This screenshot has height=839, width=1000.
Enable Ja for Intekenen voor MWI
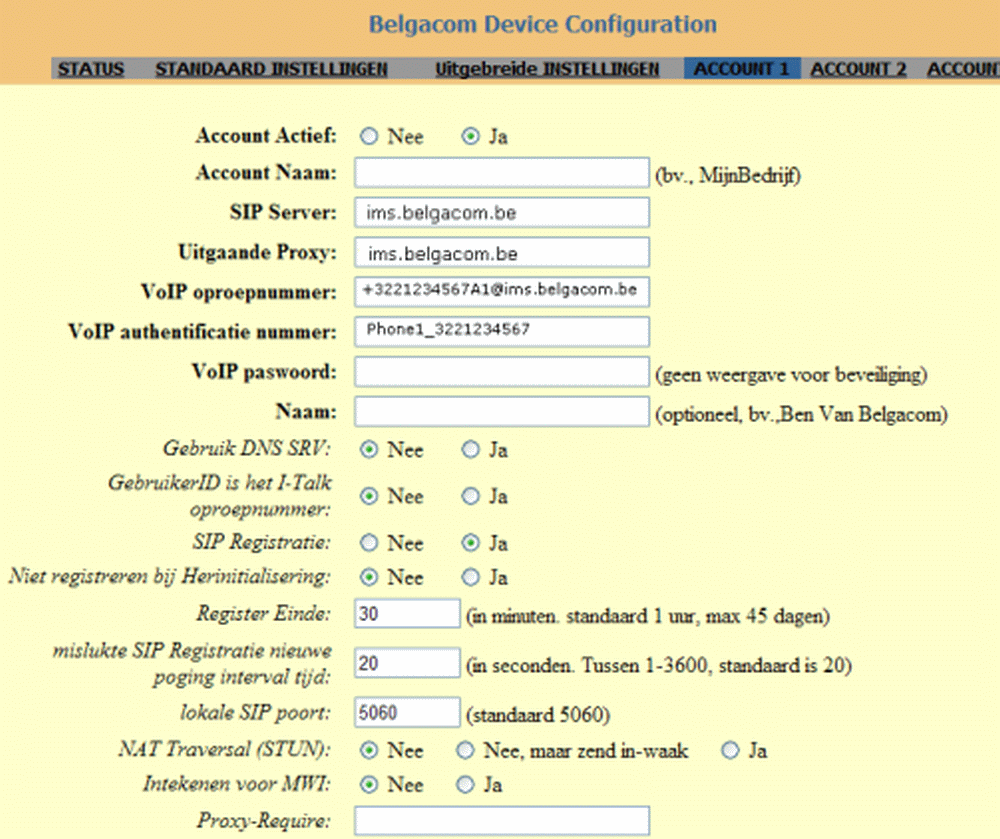(465, 785)
